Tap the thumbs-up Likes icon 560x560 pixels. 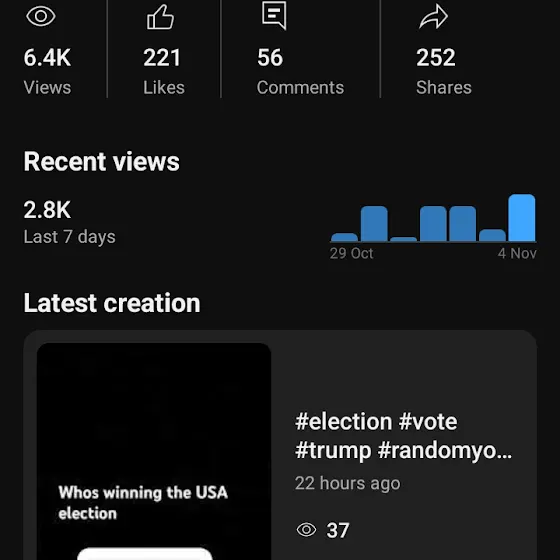160,17
